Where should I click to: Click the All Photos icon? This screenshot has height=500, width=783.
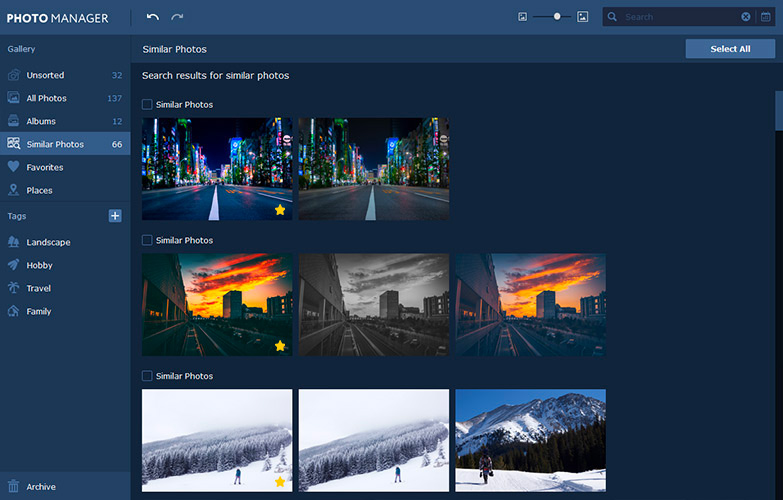pyautogui.click(x=13, y=98)
